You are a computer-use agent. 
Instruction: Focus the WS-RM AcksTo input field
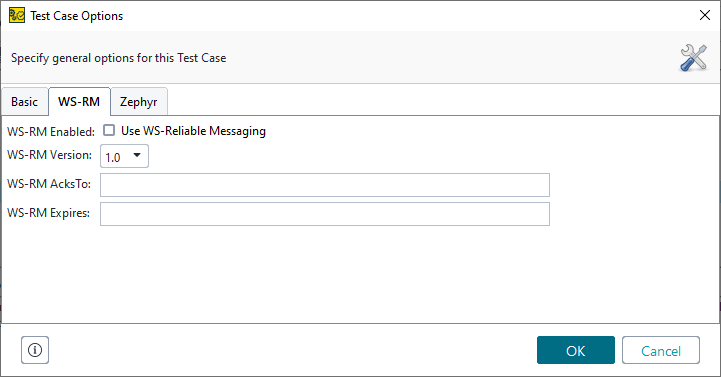[325, 185]
